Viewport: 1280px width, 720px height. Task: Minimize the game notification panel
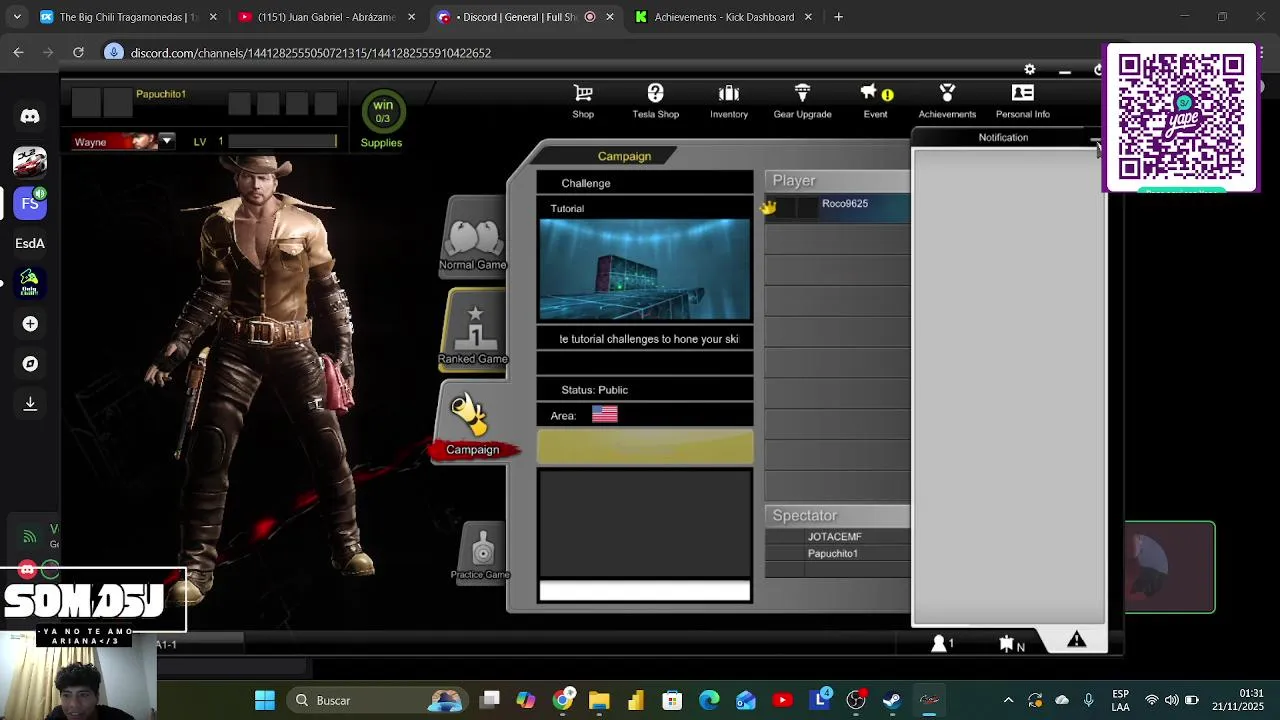[x=1095, y=138]
